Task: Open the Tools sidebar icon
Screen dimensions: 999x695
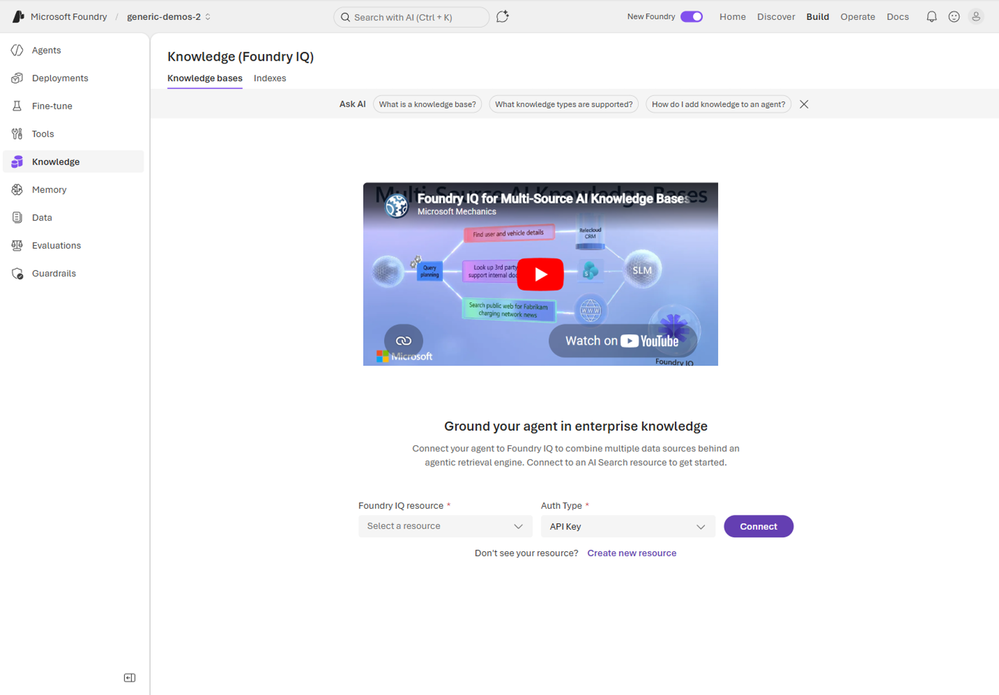Action: point(17,134)
